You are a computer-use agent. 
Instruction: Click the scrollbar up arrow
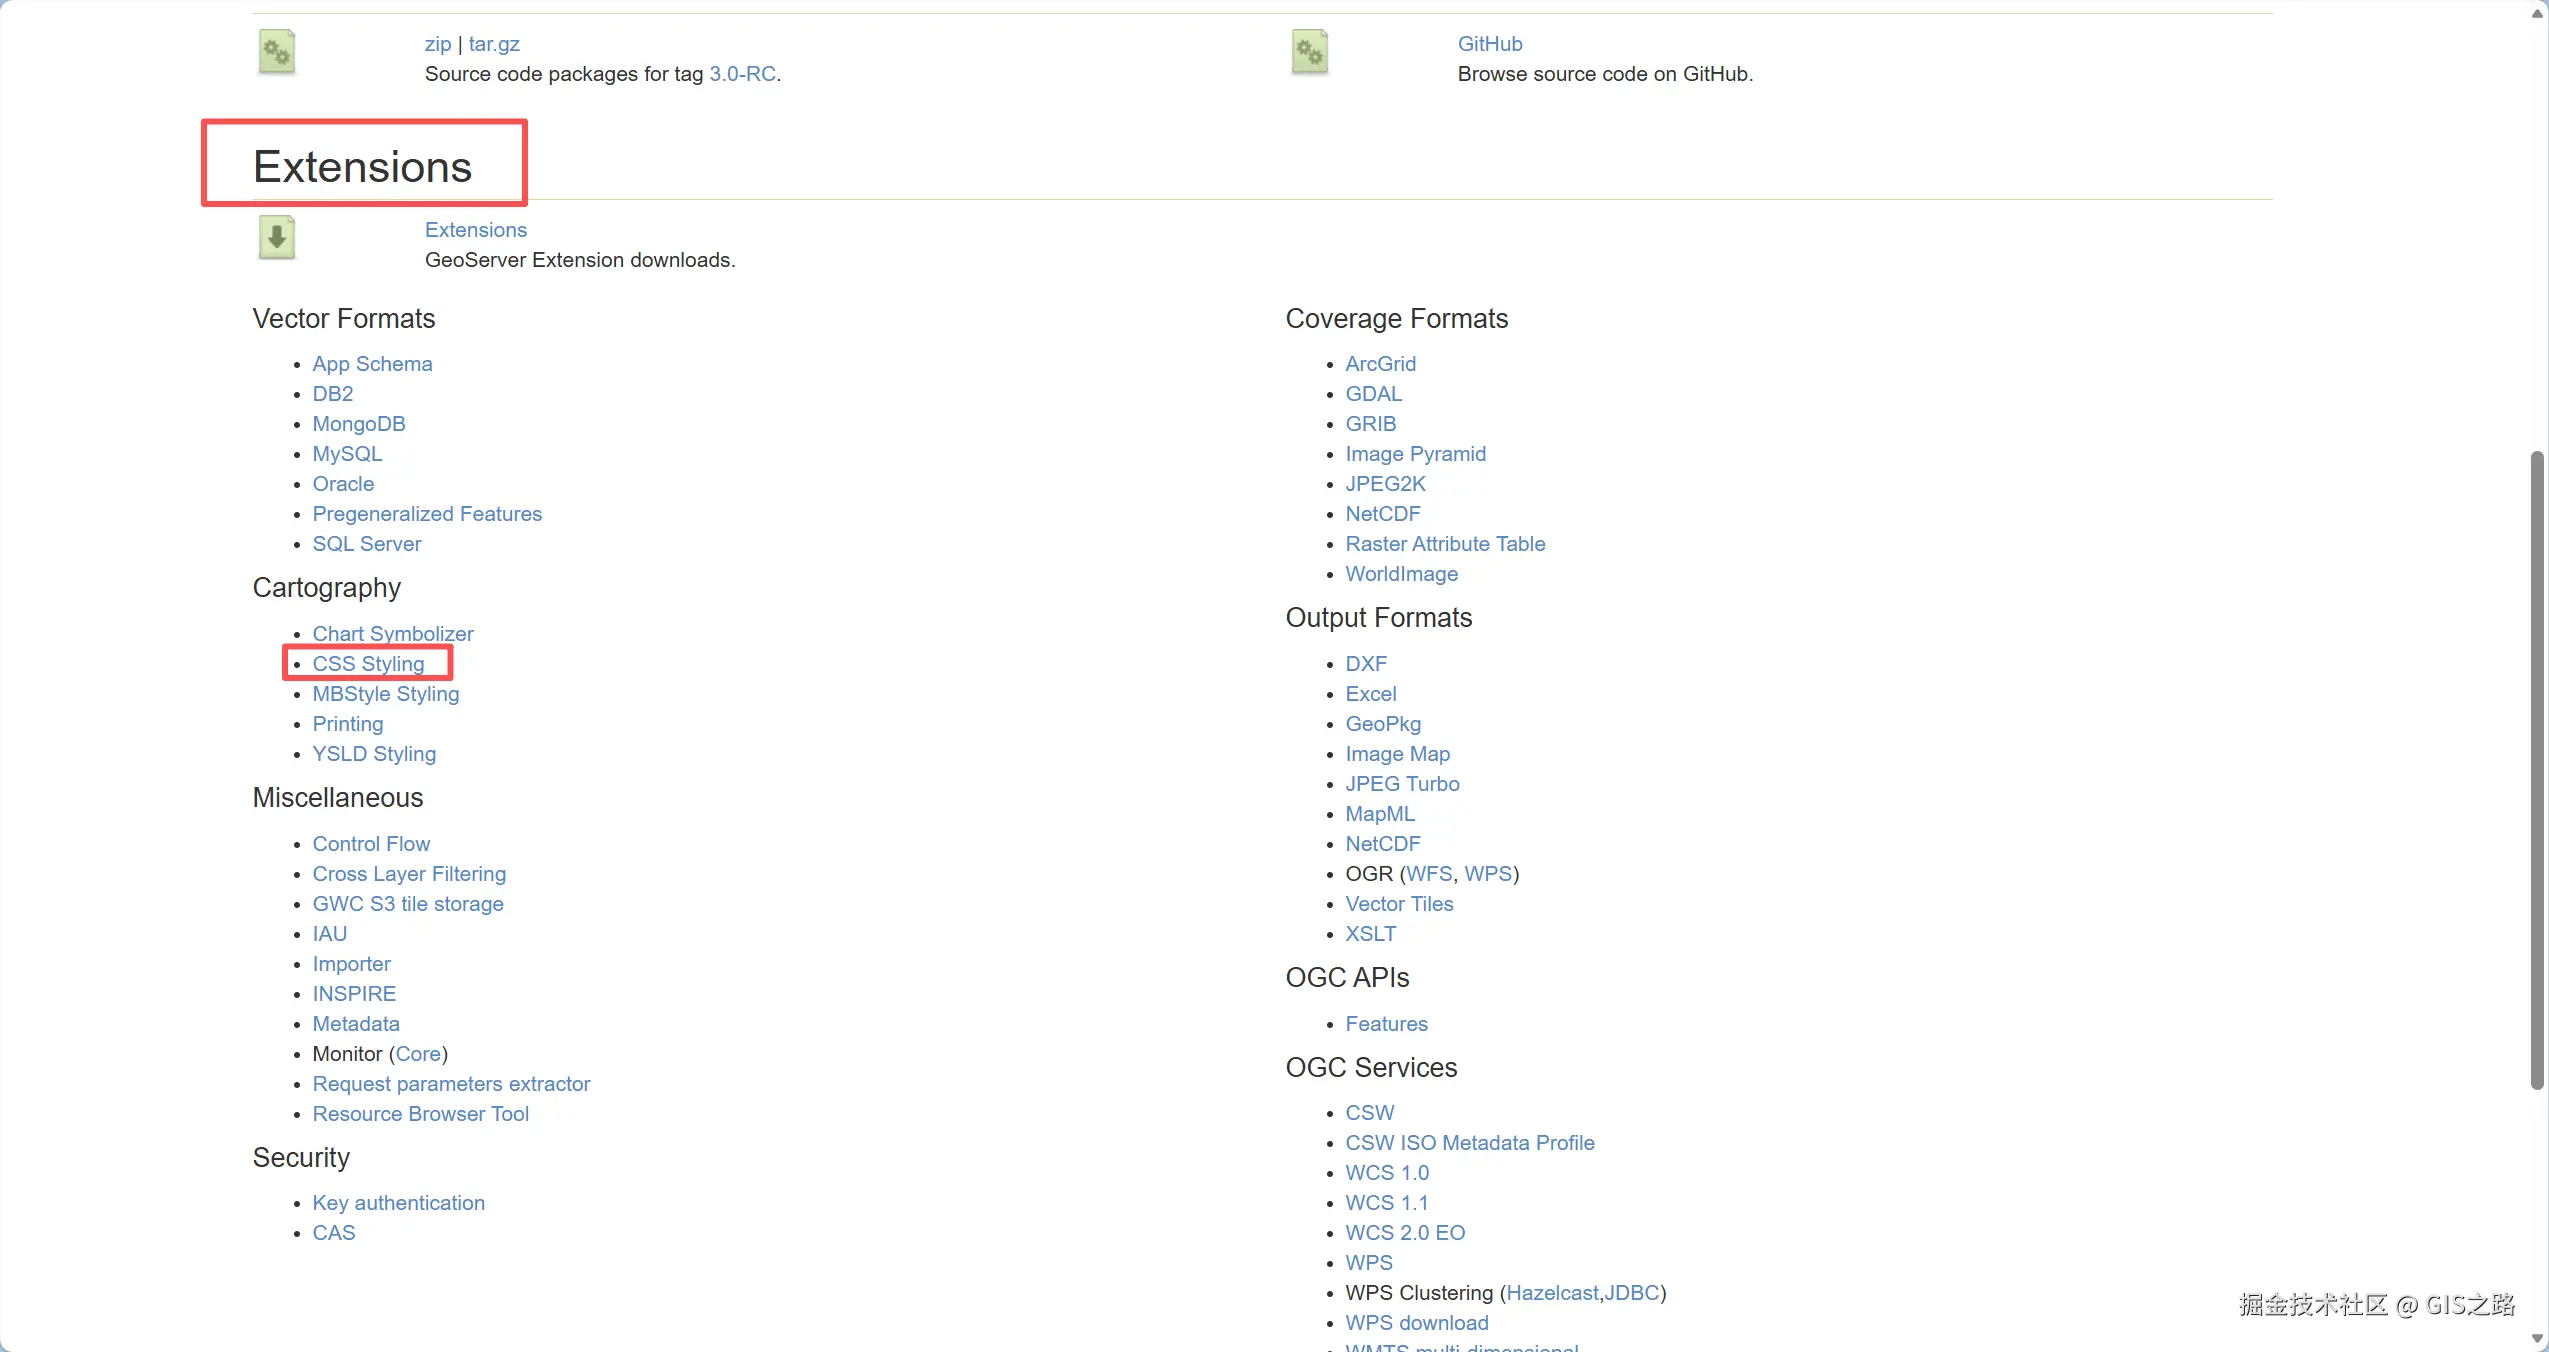tap(2537, 14)
